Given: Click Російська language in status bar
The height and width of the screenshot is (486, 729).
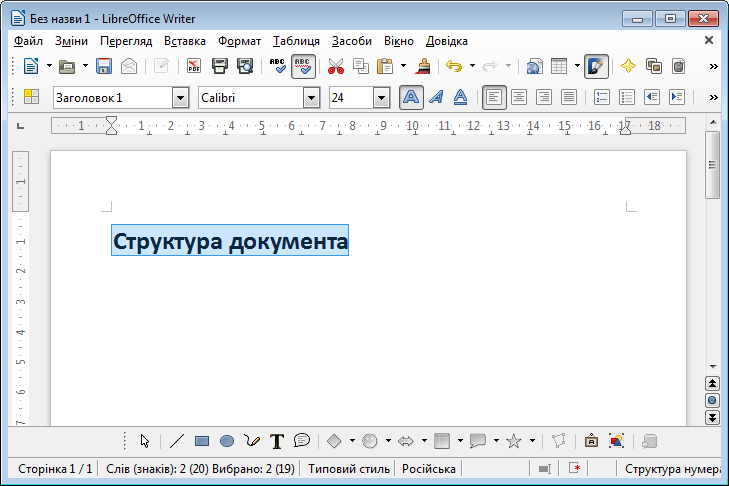Looking at the screenshot, I should pyautogui.click(x=428, y=468).
